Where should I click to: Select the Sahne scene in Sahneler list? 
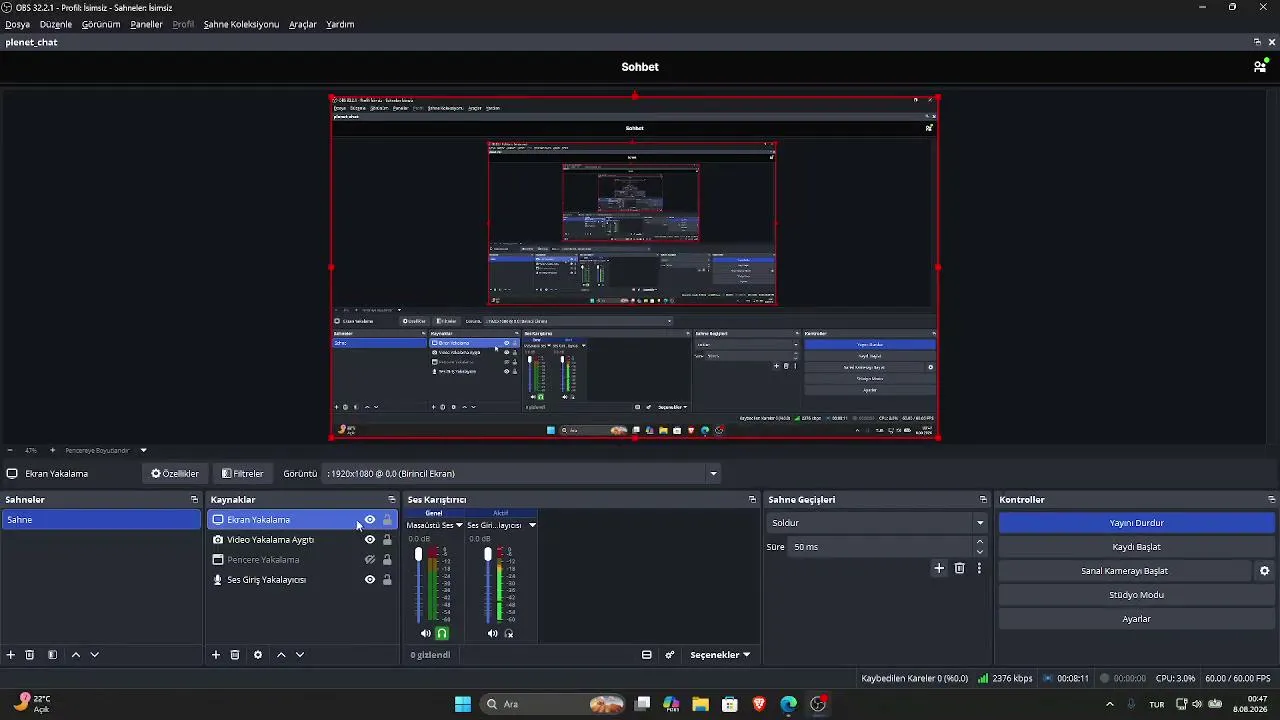101,520
